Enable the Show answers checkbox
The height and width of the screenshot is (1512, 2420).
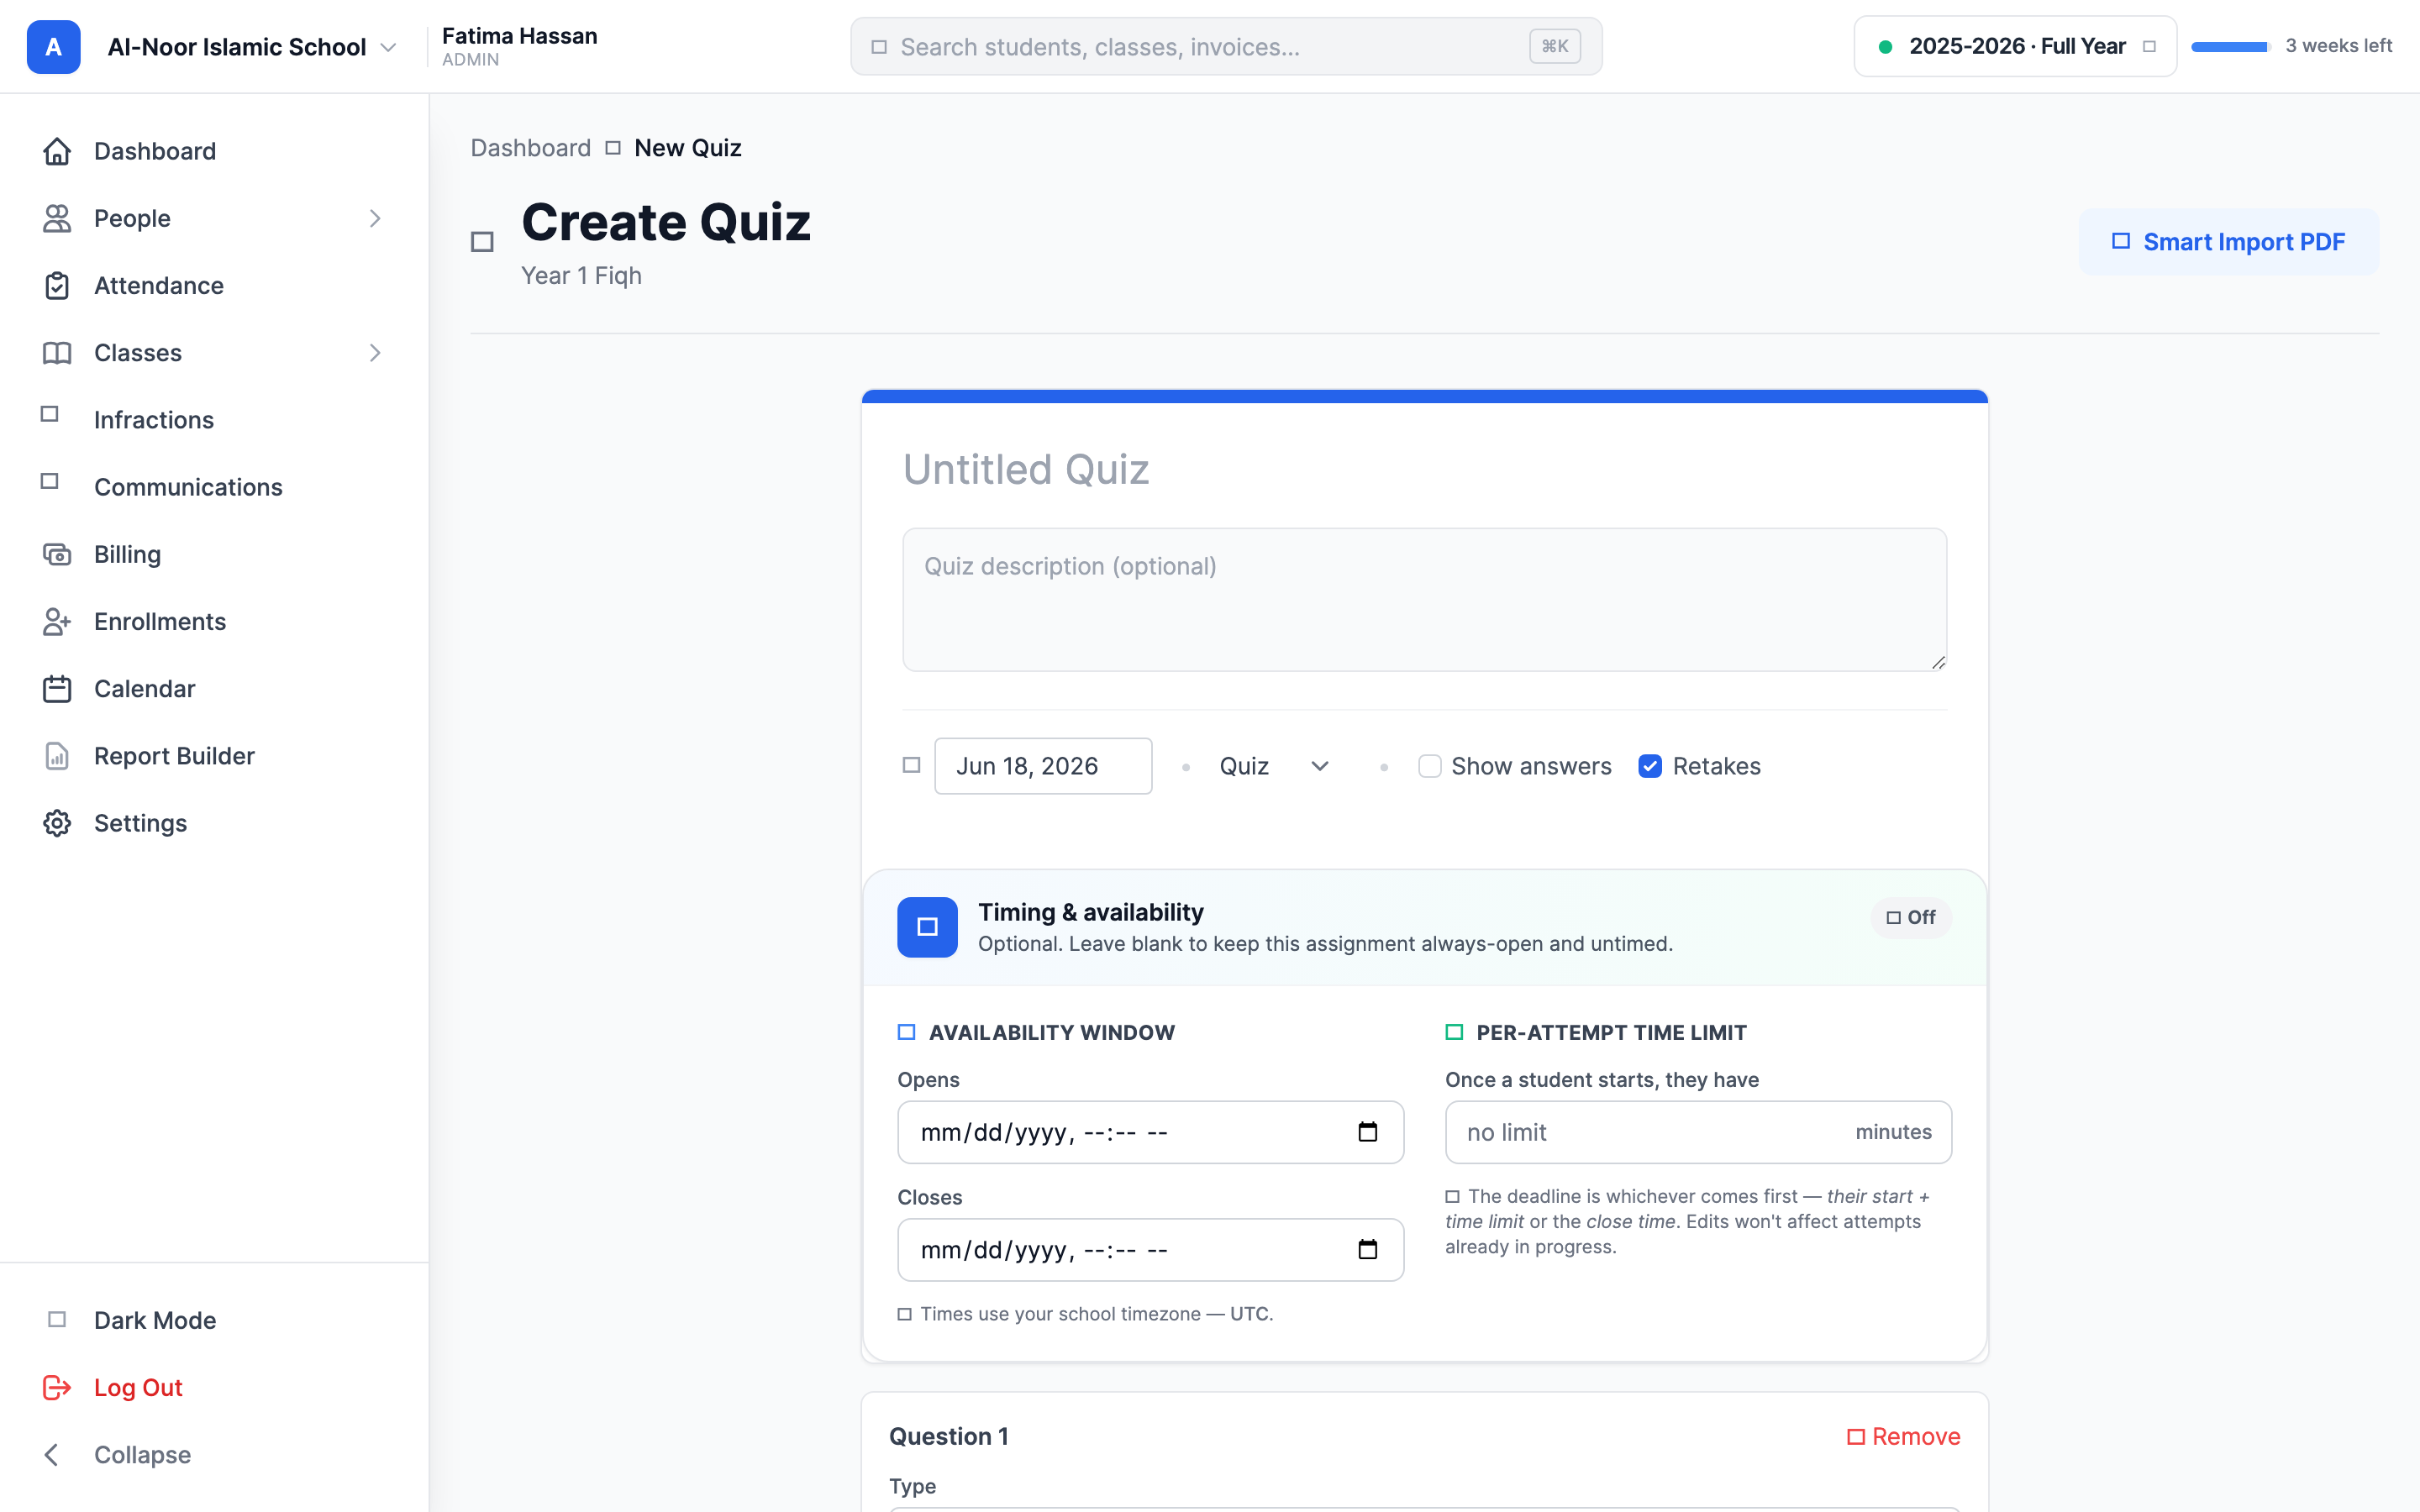pyautogui.click(x=1429, y=766)
